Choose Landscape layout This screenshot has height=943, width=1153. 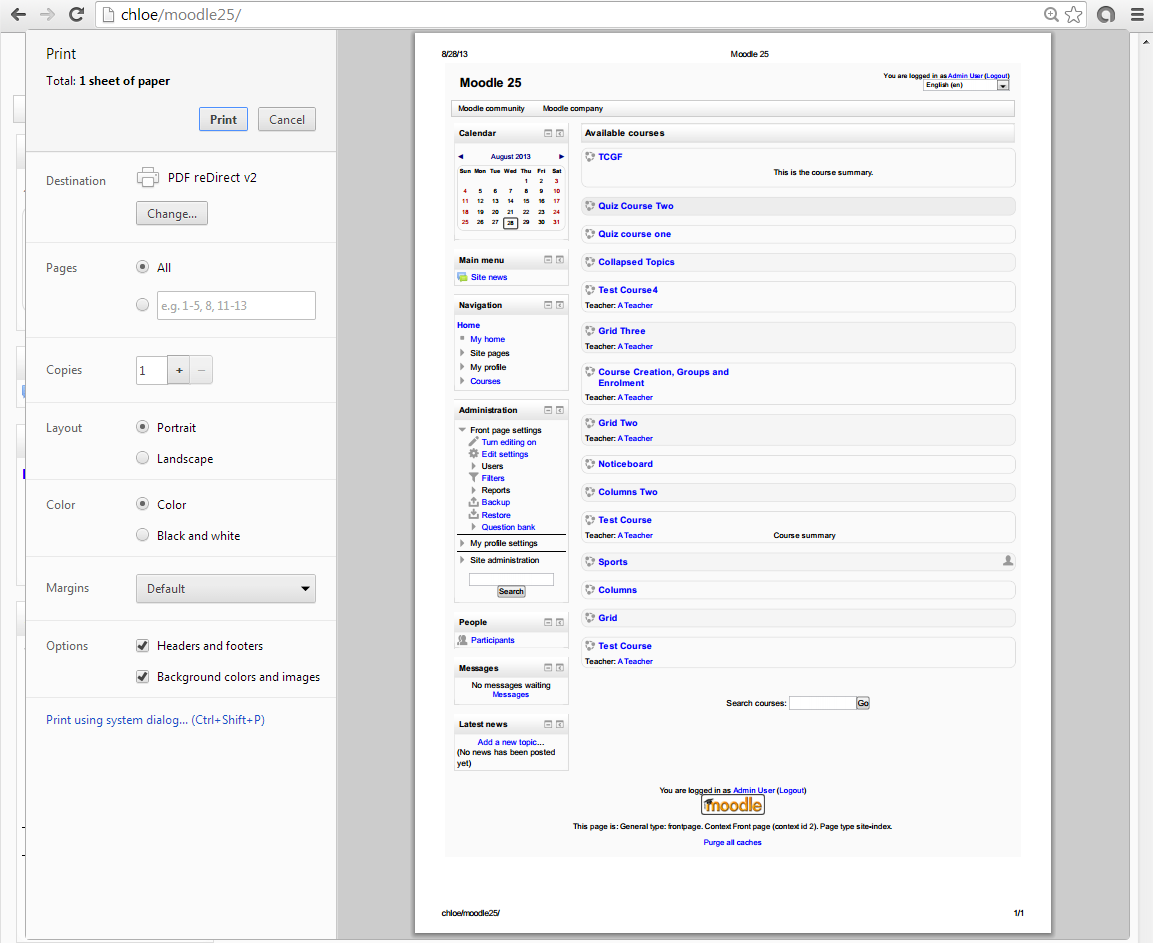(143, 458)
